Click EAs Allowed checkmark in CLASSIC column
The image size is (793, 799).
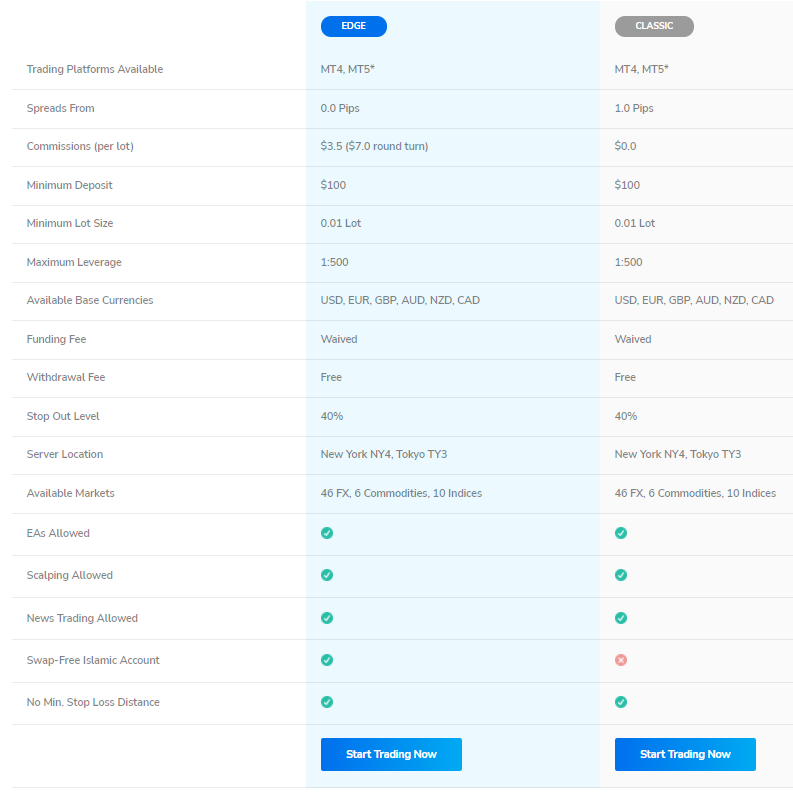click(621, 533)
